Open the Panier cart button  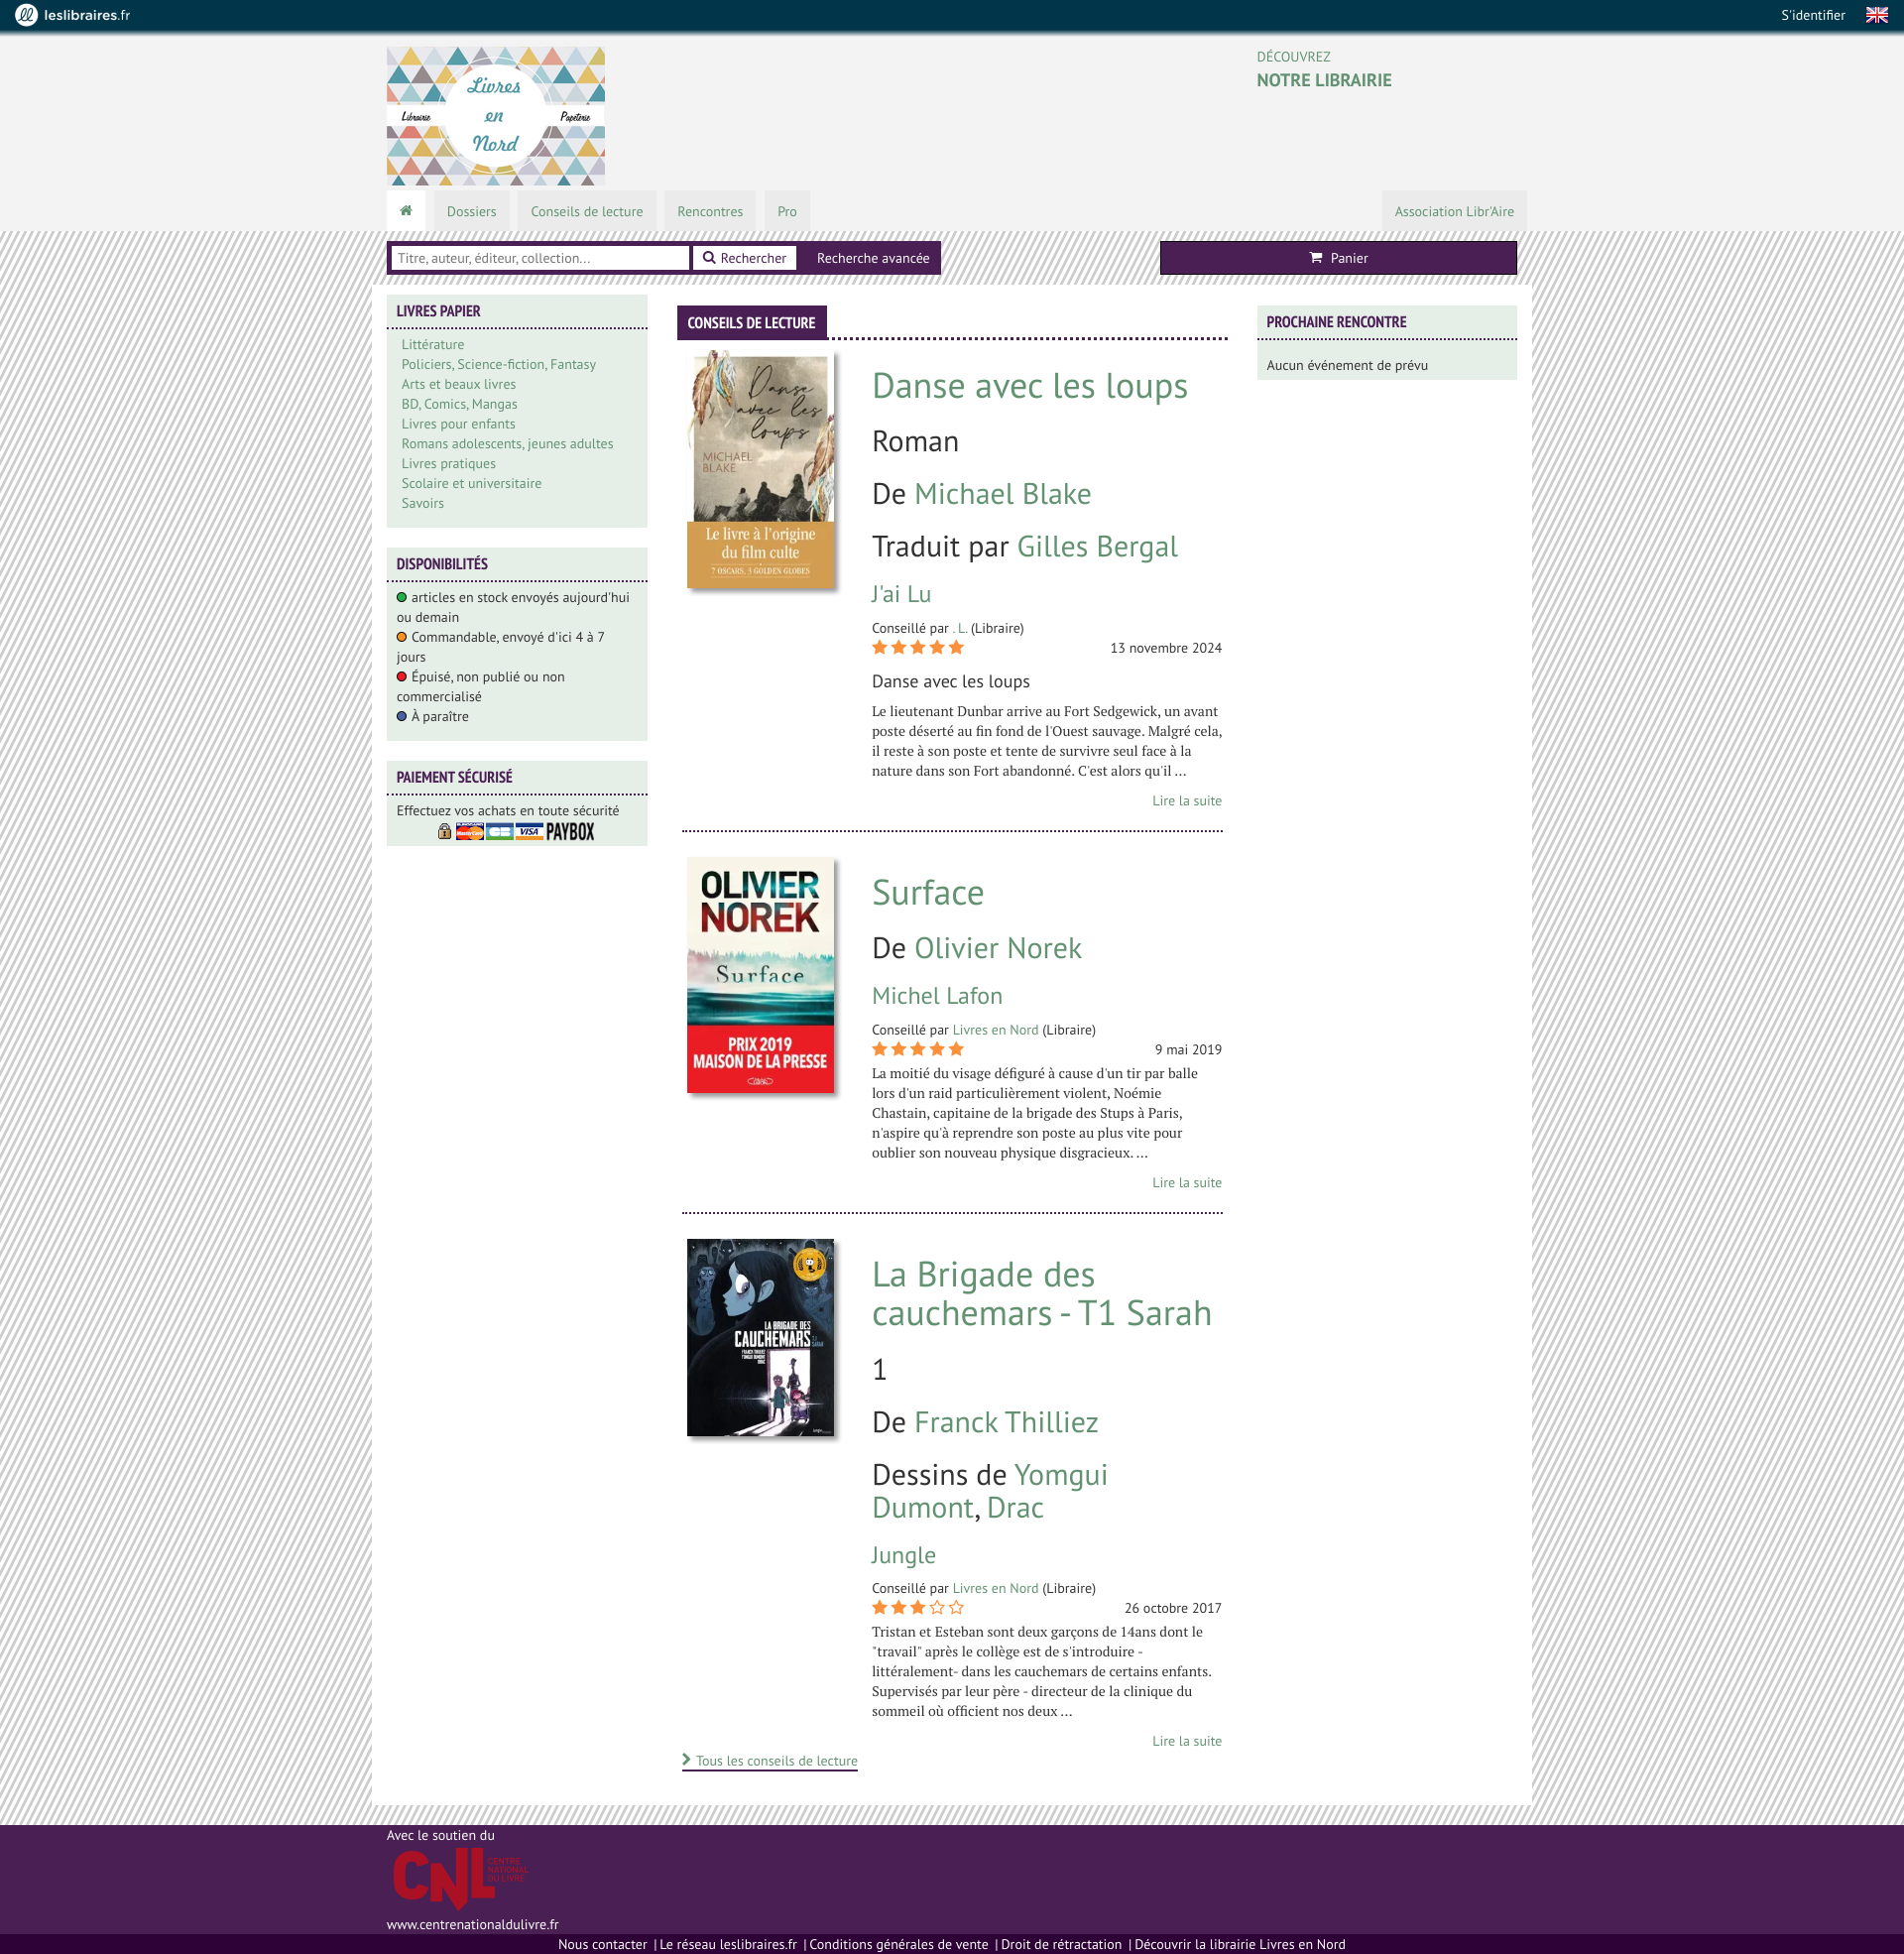click(1338, 258)
